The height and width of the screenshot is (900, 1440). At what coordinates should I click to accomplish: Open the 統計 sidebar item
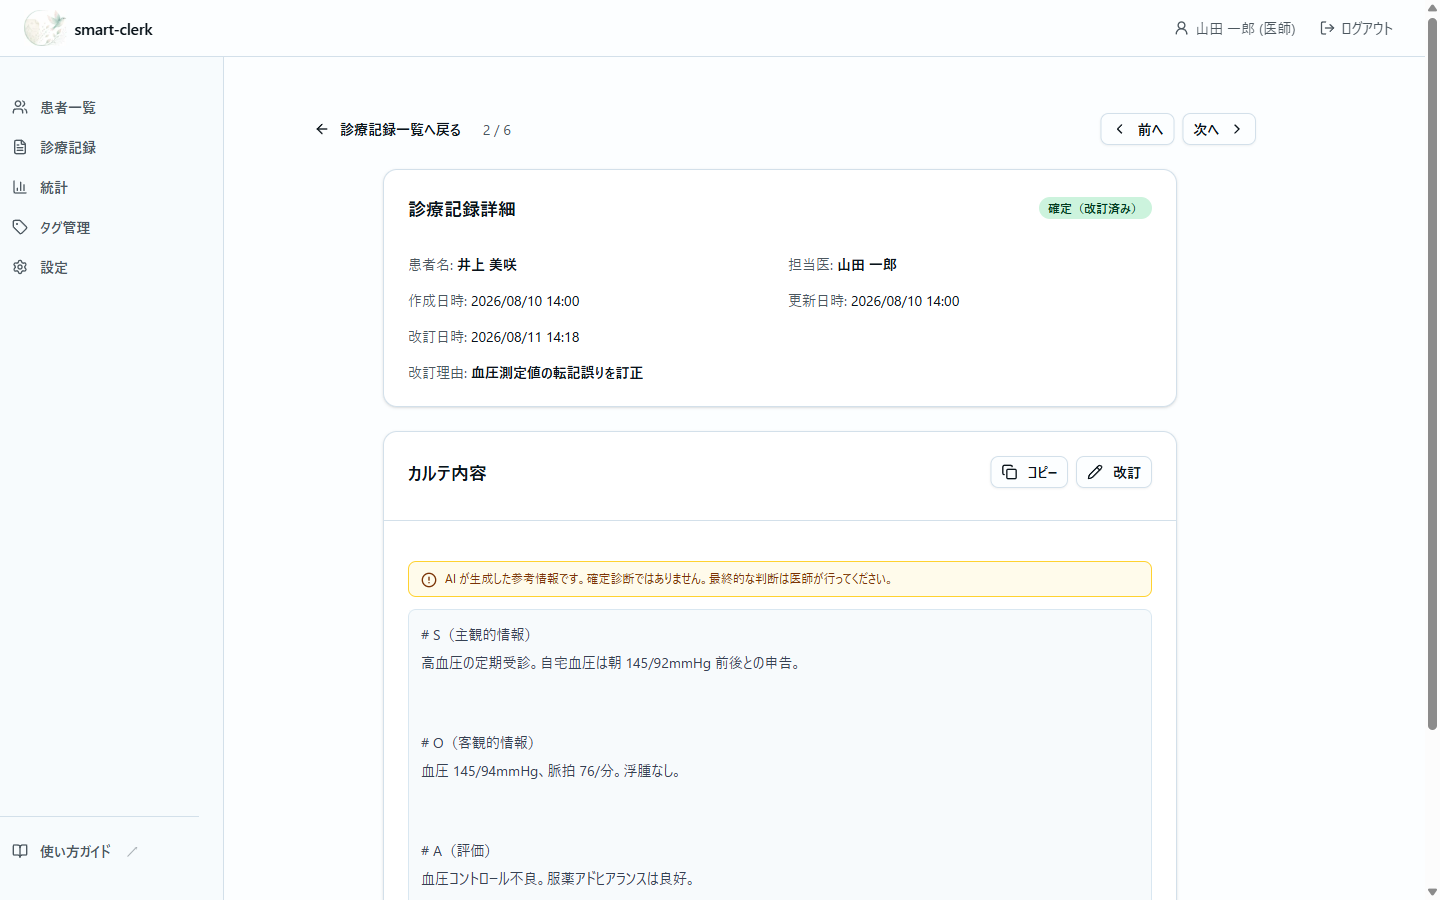(x=54, y=187)
